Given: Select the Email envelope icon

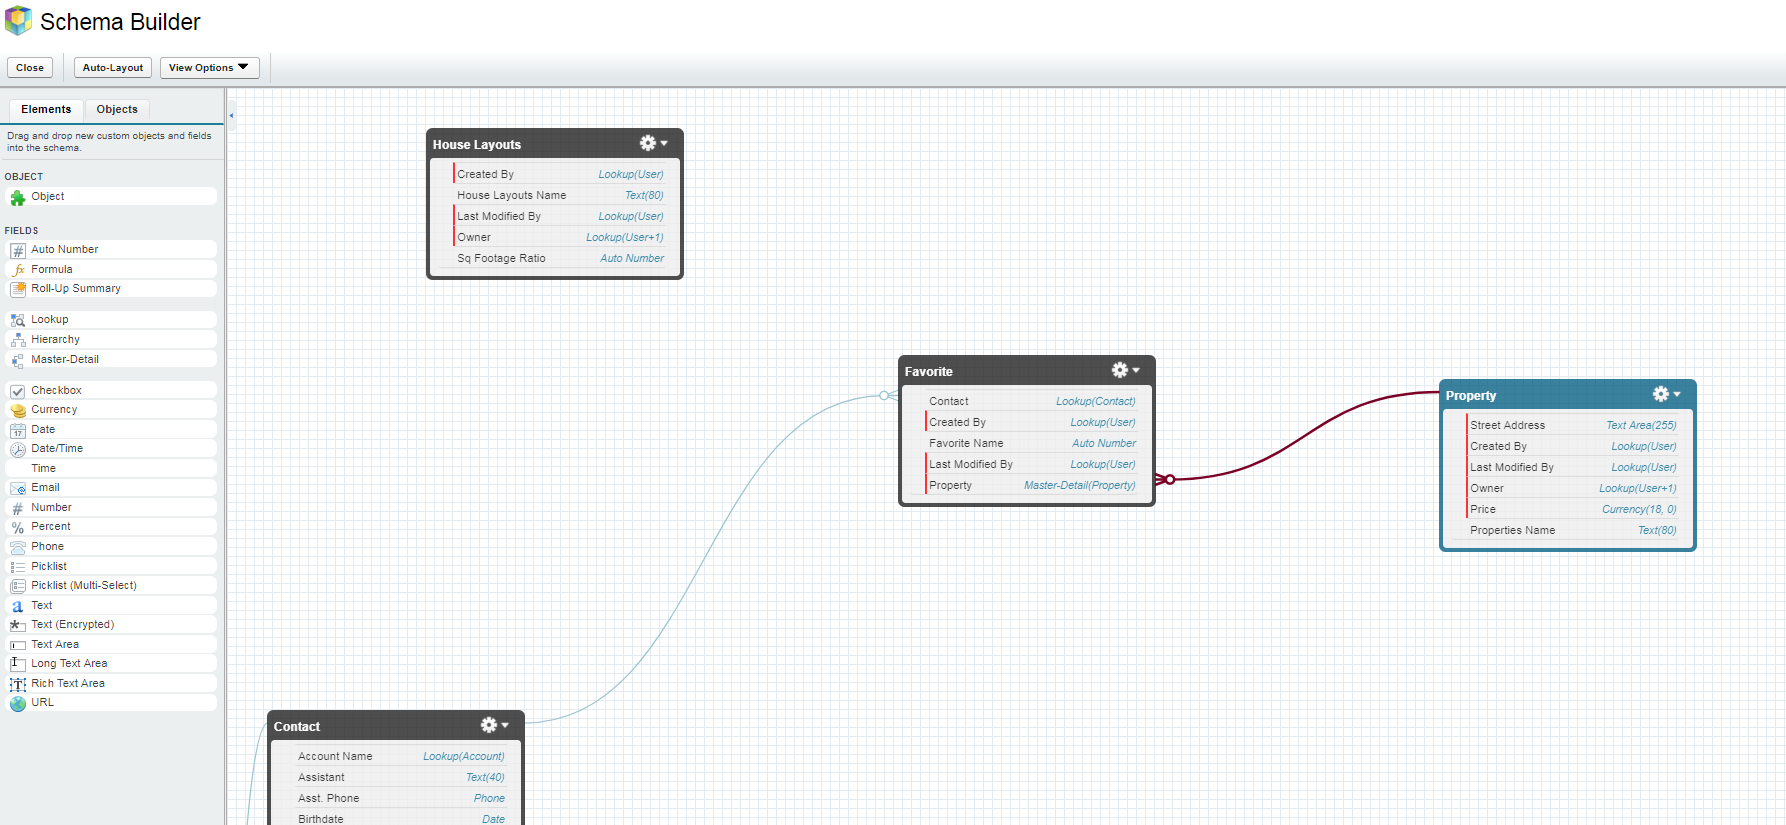Looking at the screenshot, I should coord(17,488).
